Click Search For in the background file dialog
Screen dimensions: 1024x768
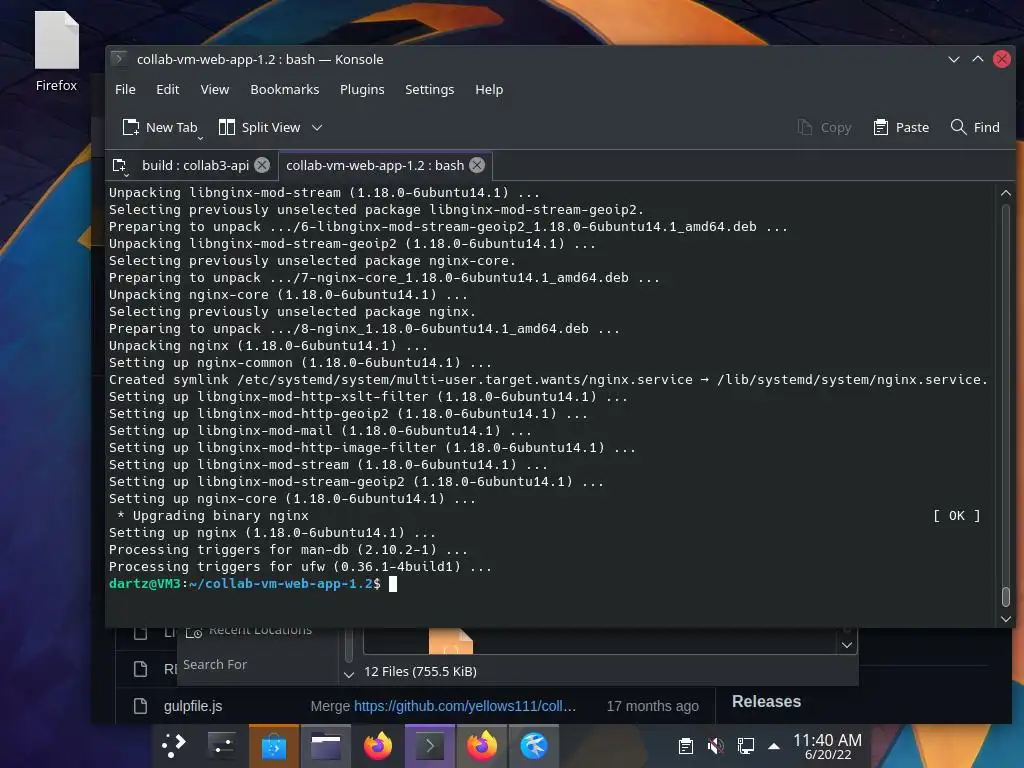pyautogui.click(x=215, y=664)
